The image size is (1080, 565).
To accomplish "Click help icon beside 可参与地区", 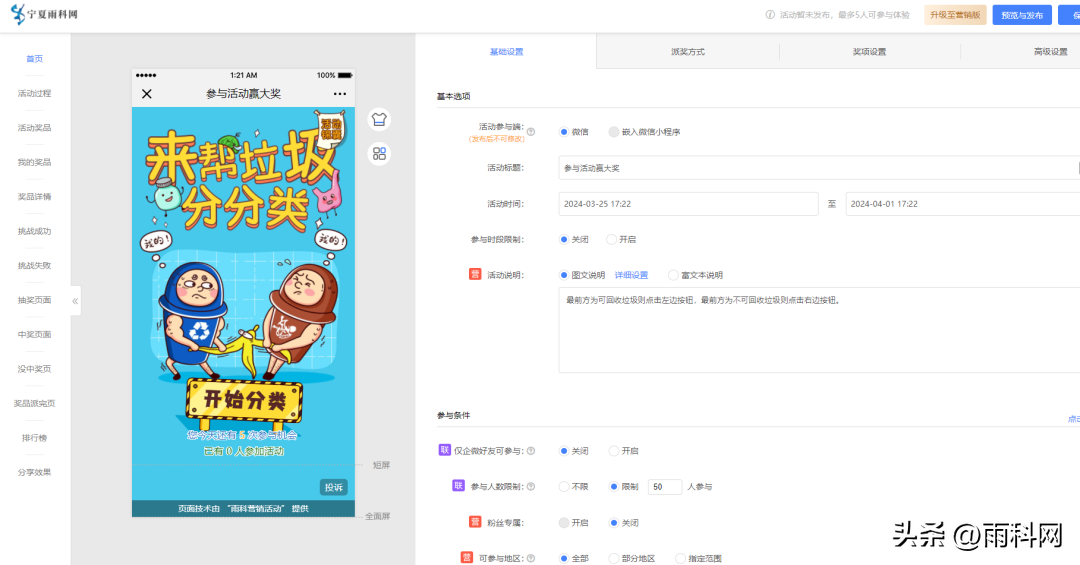I will click(531, 558).
